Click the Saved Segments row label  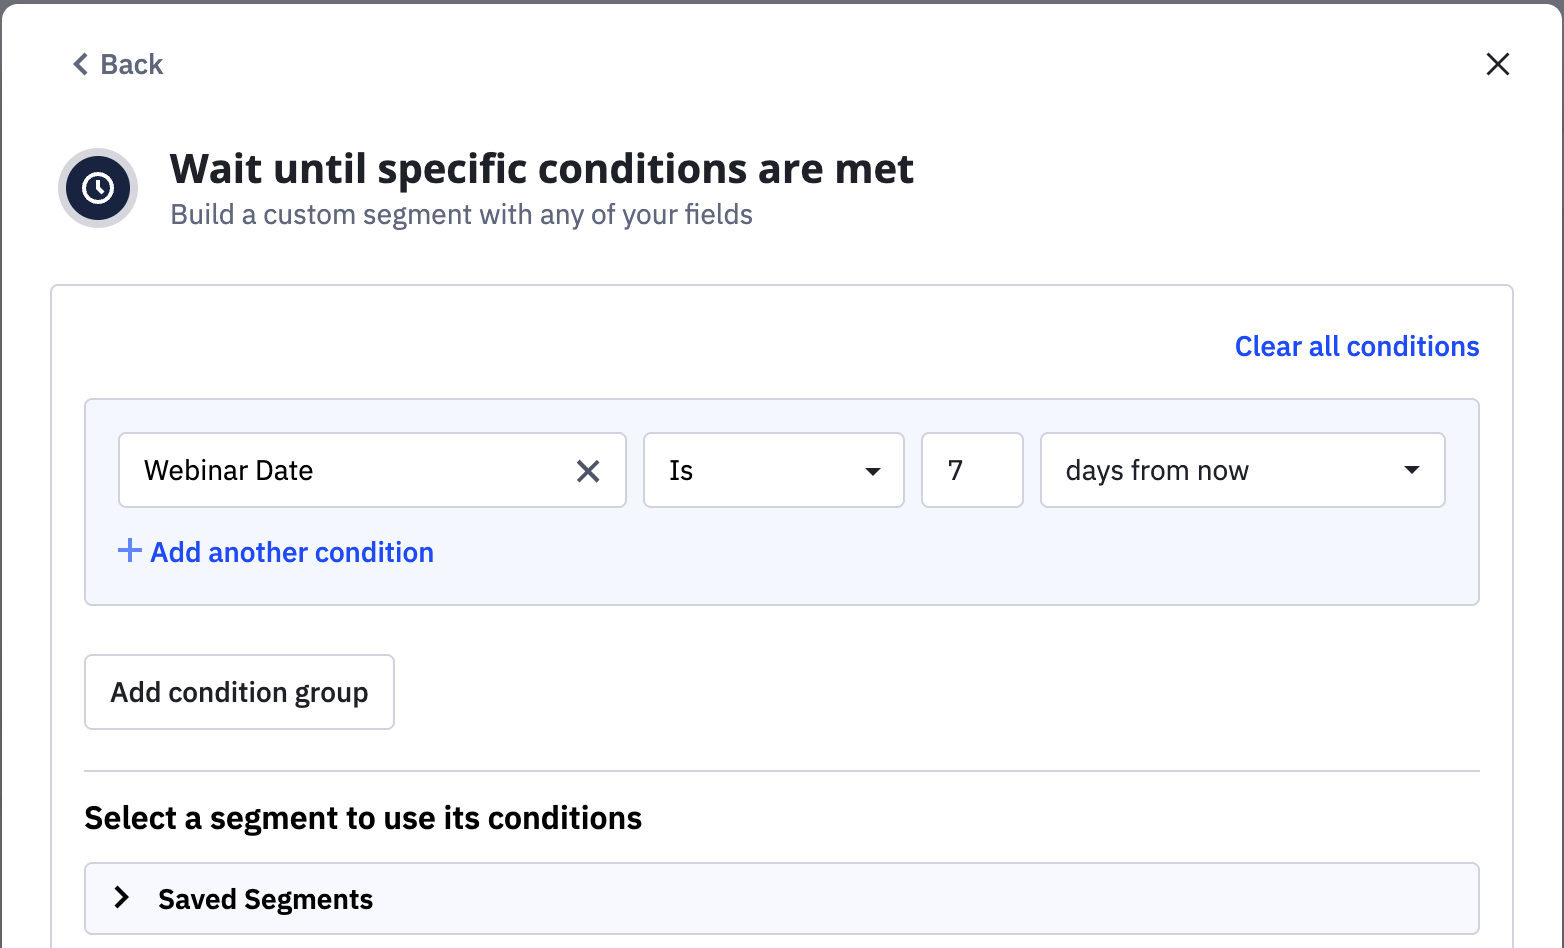pos(265,900)
